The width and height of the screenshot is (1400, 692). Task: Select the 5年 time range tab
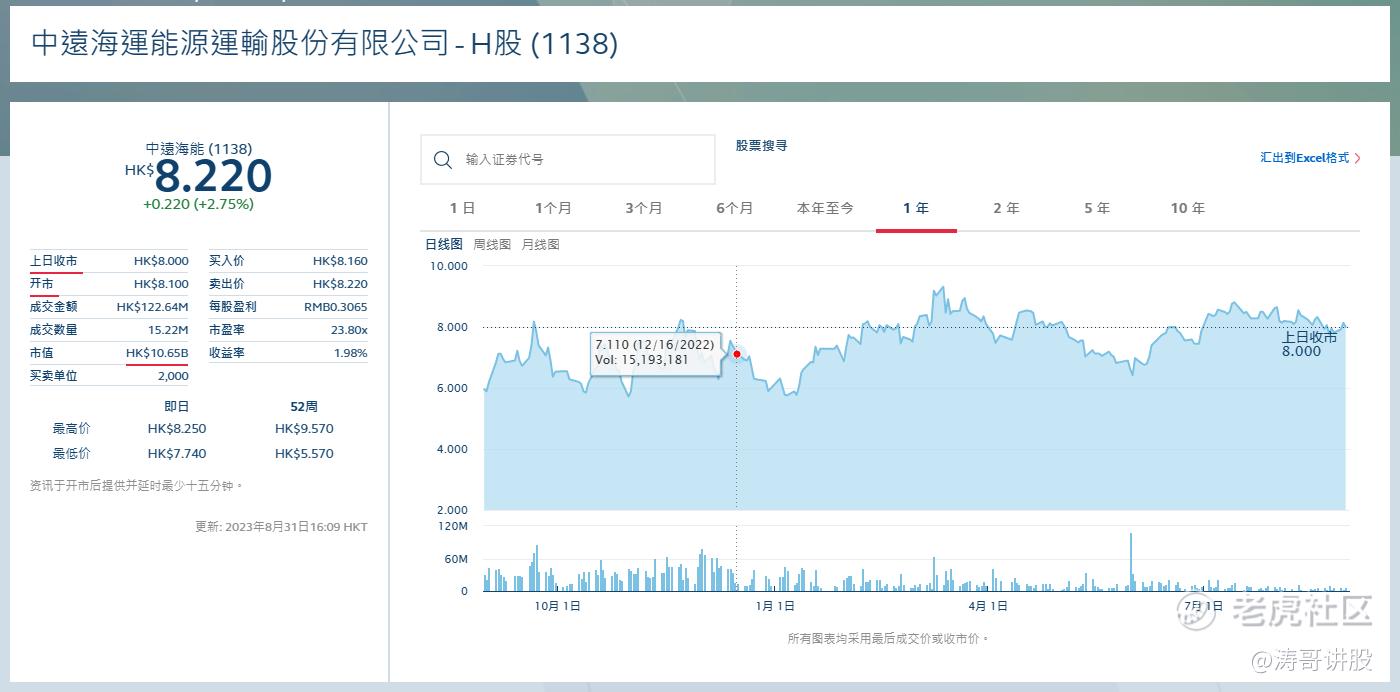coord(1097,208)
